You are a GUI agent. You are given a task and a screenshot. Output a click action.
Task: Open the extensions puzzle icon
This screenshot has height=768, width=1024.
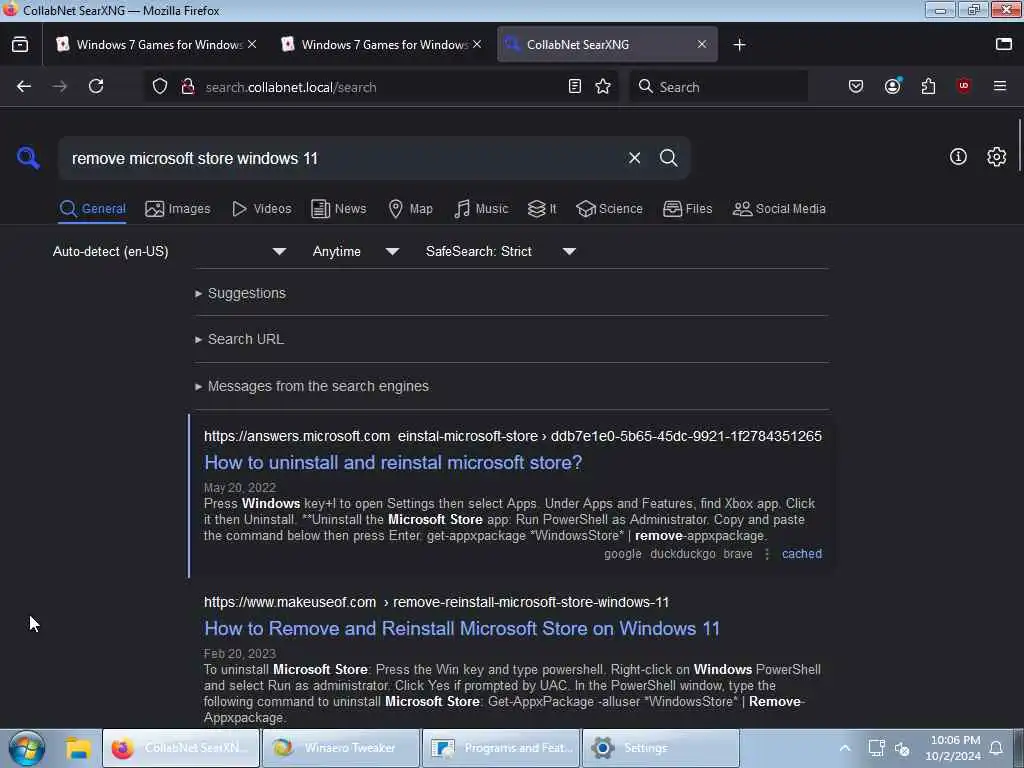coord(928,86)
